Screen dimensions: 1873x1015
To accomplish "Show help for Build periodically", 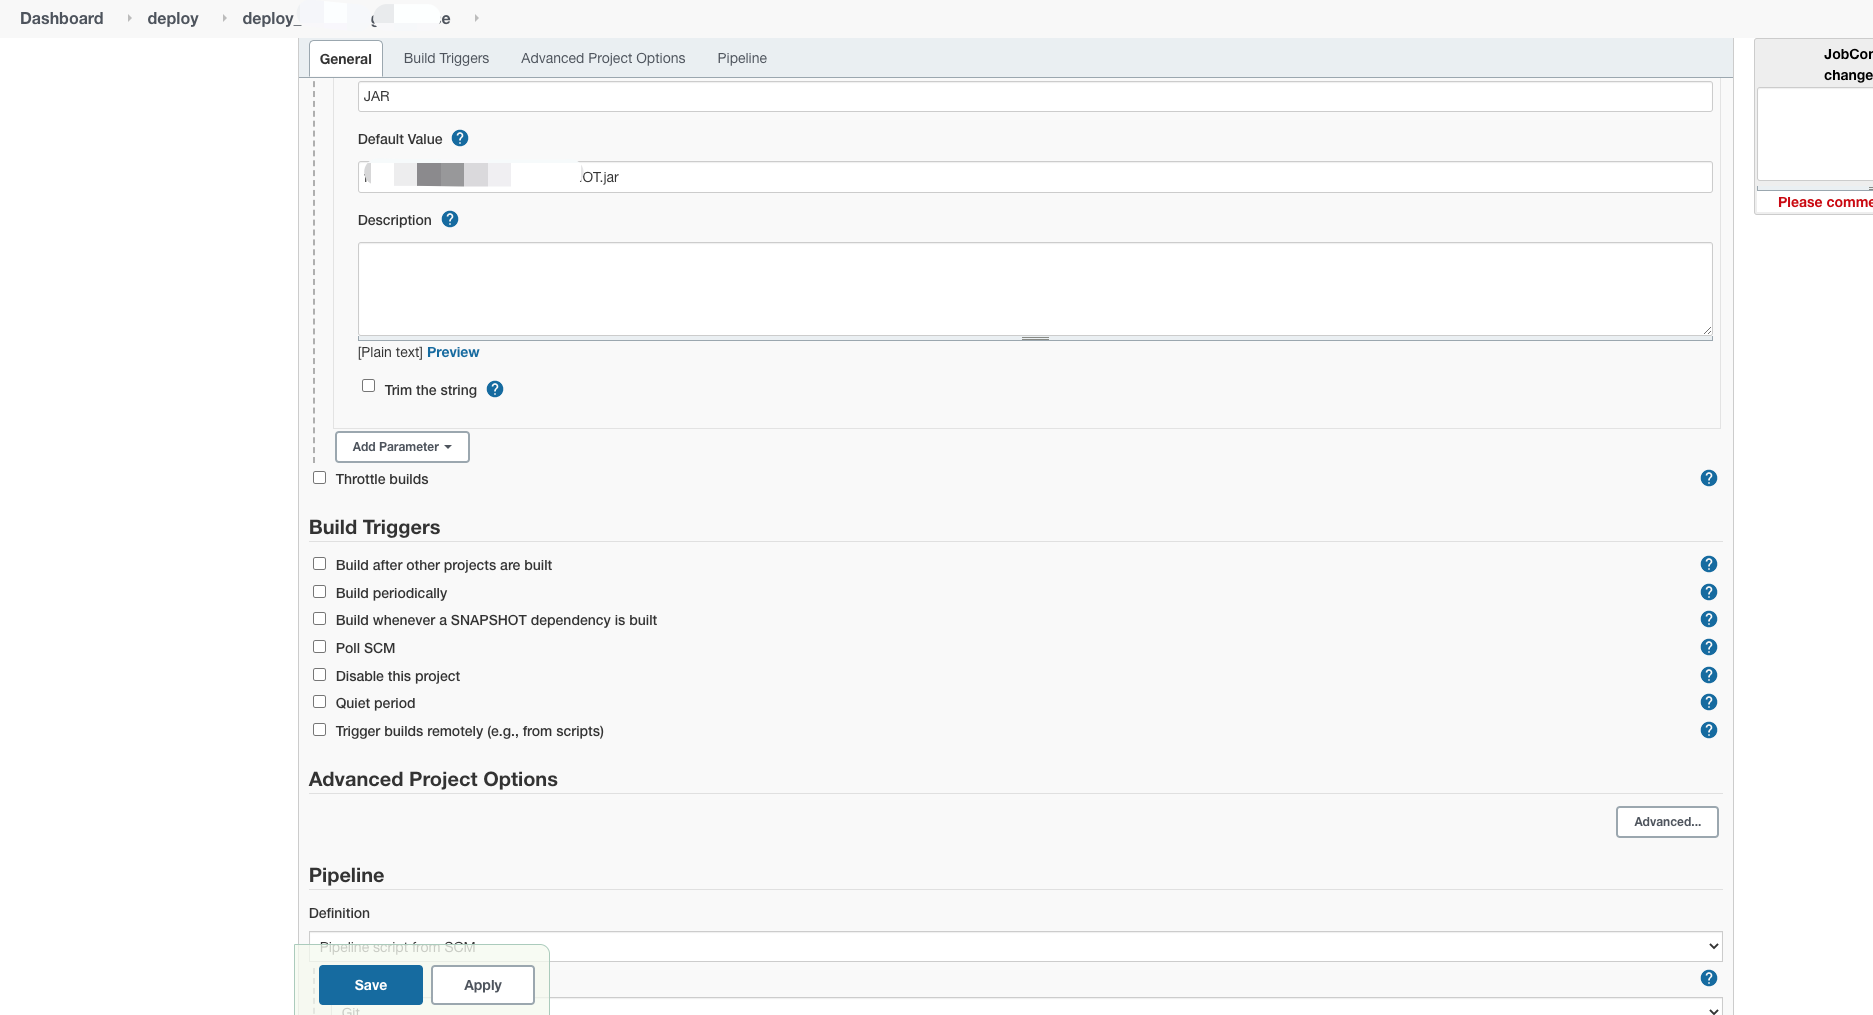I will tap(1709, 592).
